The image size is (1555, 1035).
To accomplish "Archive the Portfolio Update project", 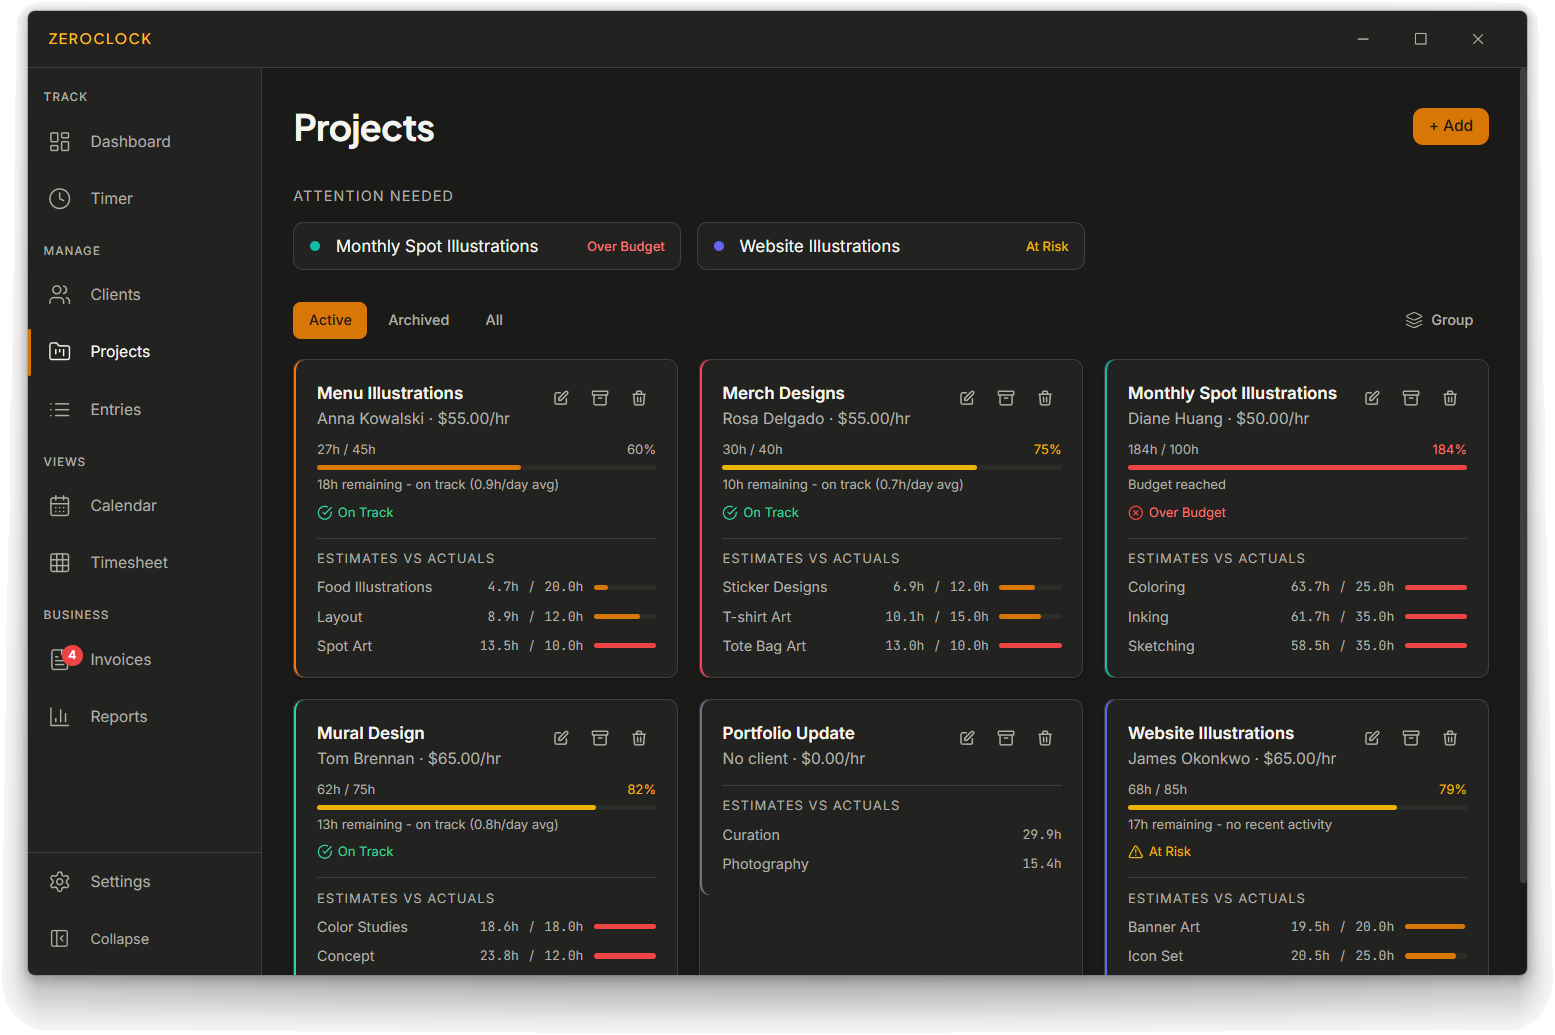I will (x=1006, y=738).
